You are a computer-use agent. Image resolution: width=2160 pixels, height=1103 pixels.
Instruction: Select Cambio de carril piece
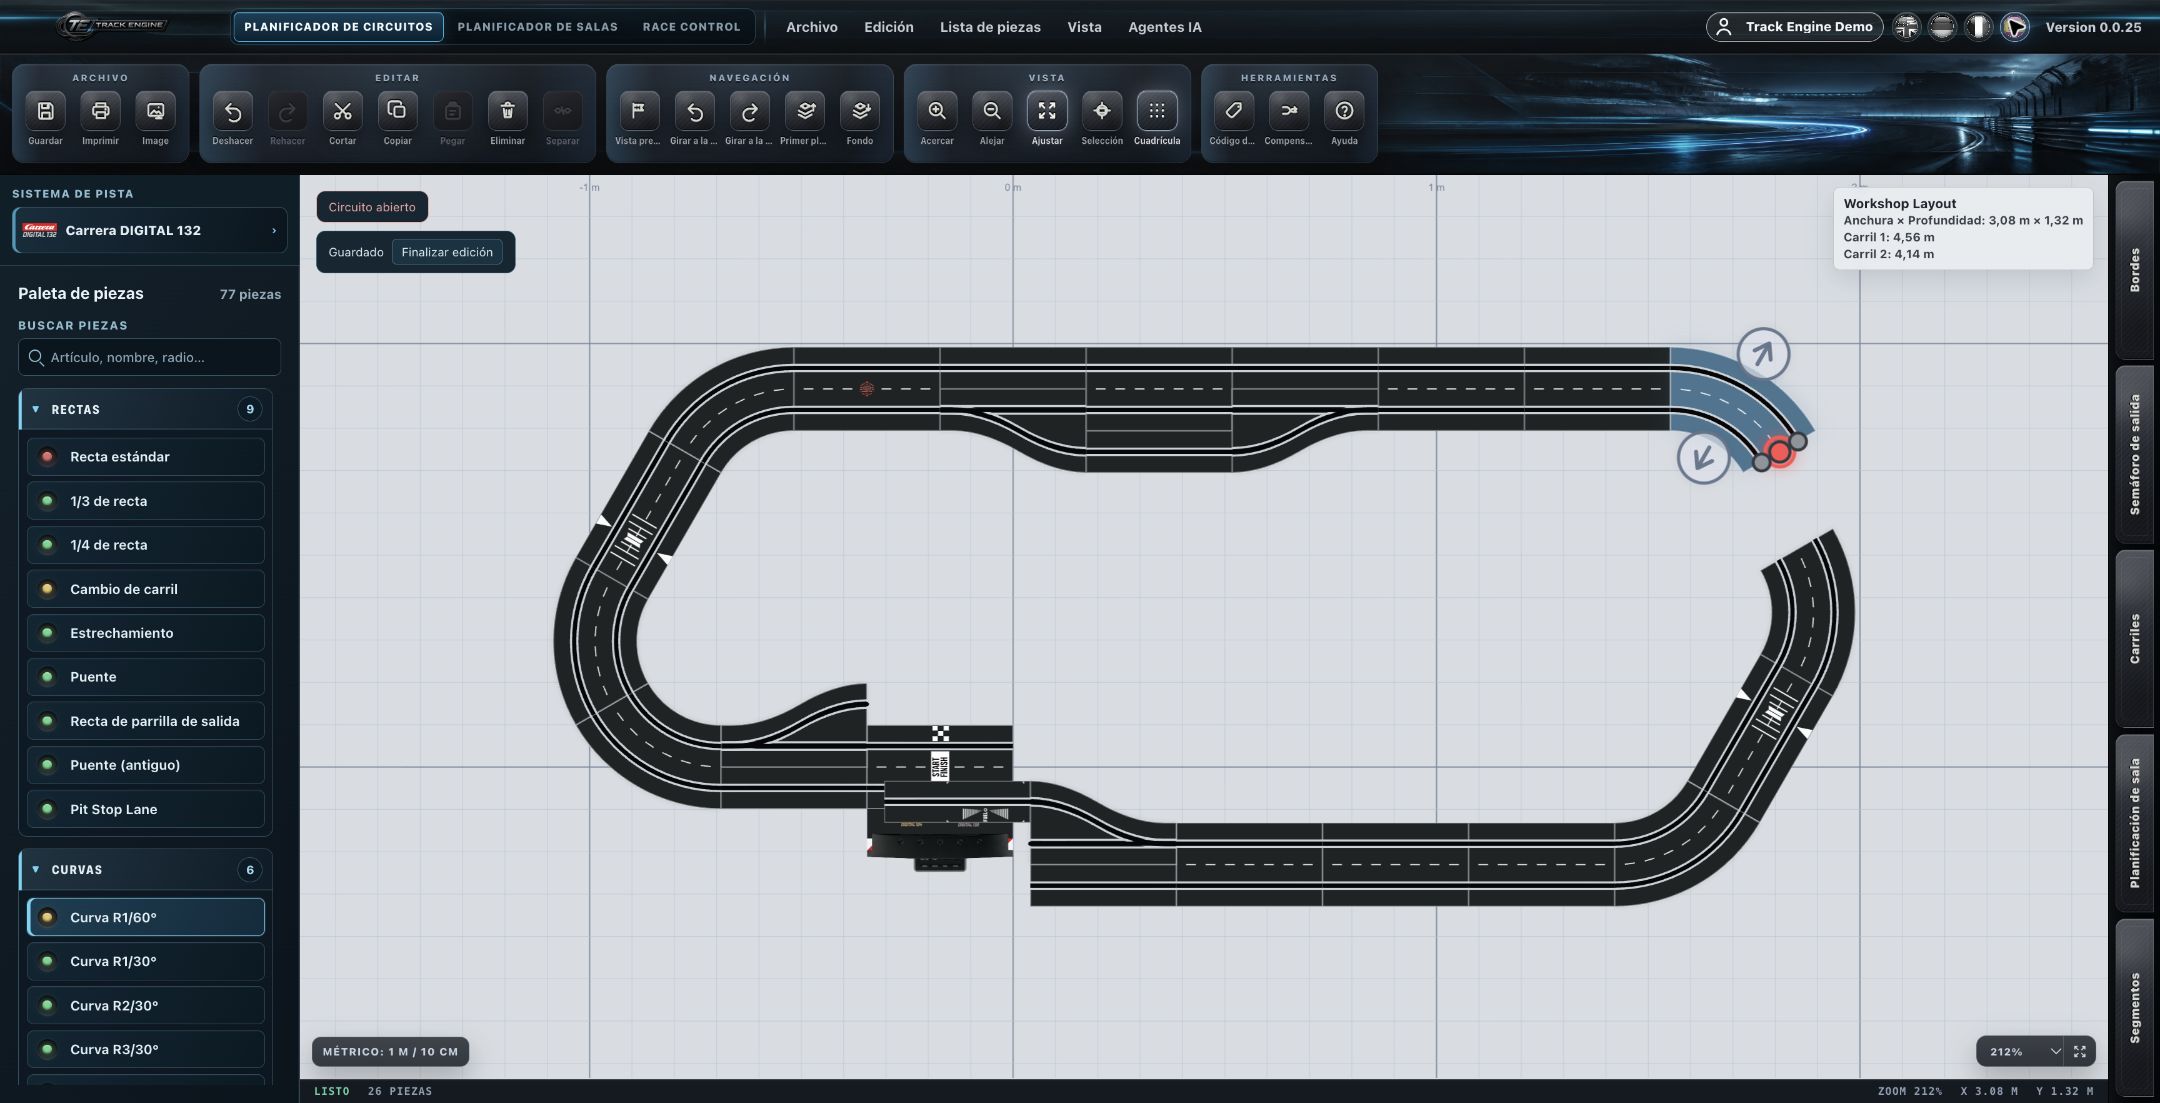[x=146, y=589]
